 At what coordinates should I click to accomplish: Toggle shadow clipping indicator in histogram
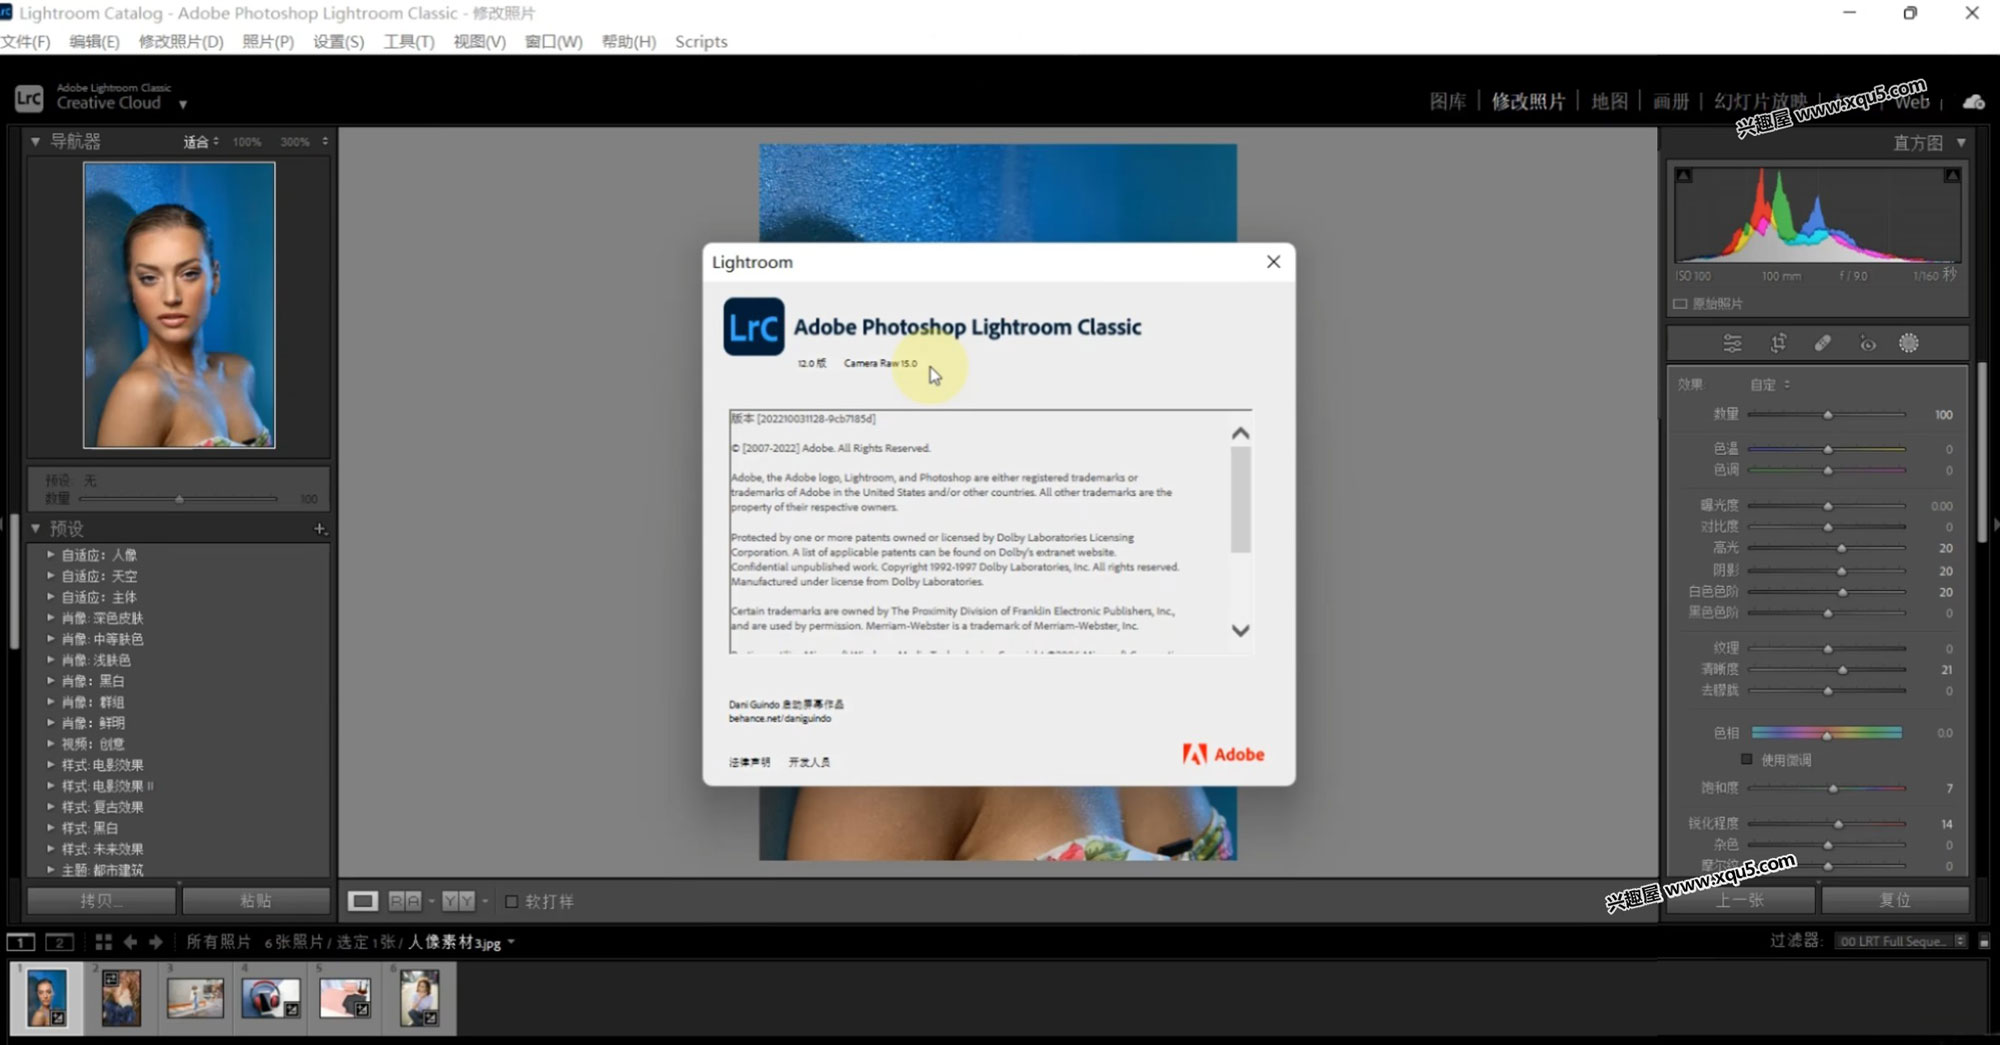(x=1684, y=175)
